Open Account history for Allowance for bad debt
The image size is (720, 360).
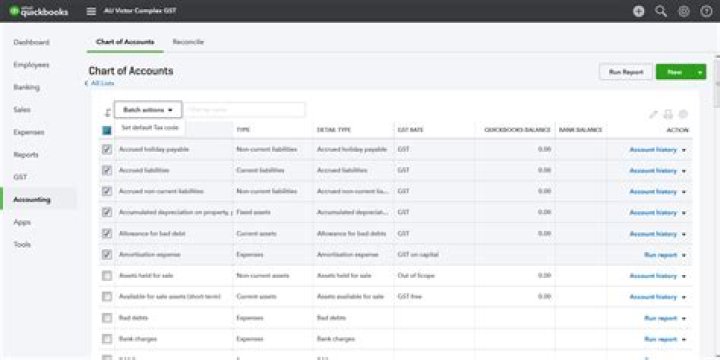click(x=653, y=234)
